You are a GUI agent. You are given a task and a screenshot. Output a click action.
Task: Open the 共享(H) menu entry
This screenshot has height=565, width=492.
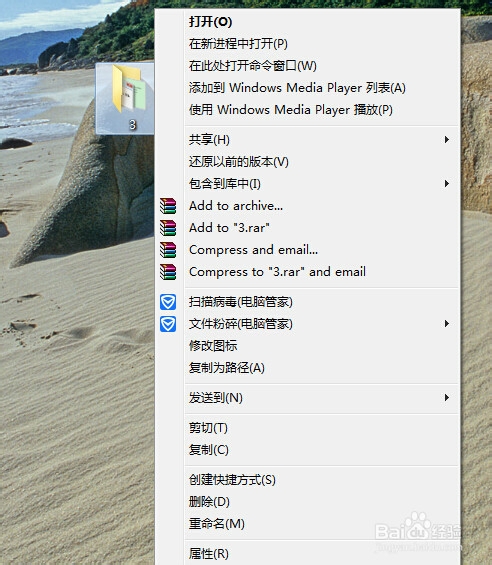click(x=308, y=139)
